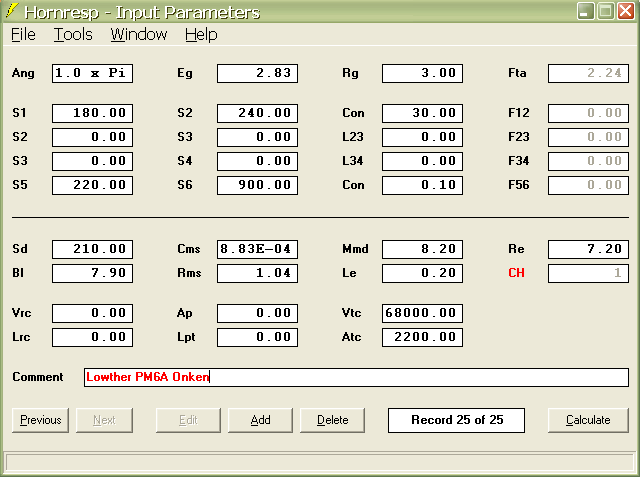Screen dimensions: 640x478
Task: Close the Hornresp window with red X
Action: pyautogui.click(x=626, y=11)
